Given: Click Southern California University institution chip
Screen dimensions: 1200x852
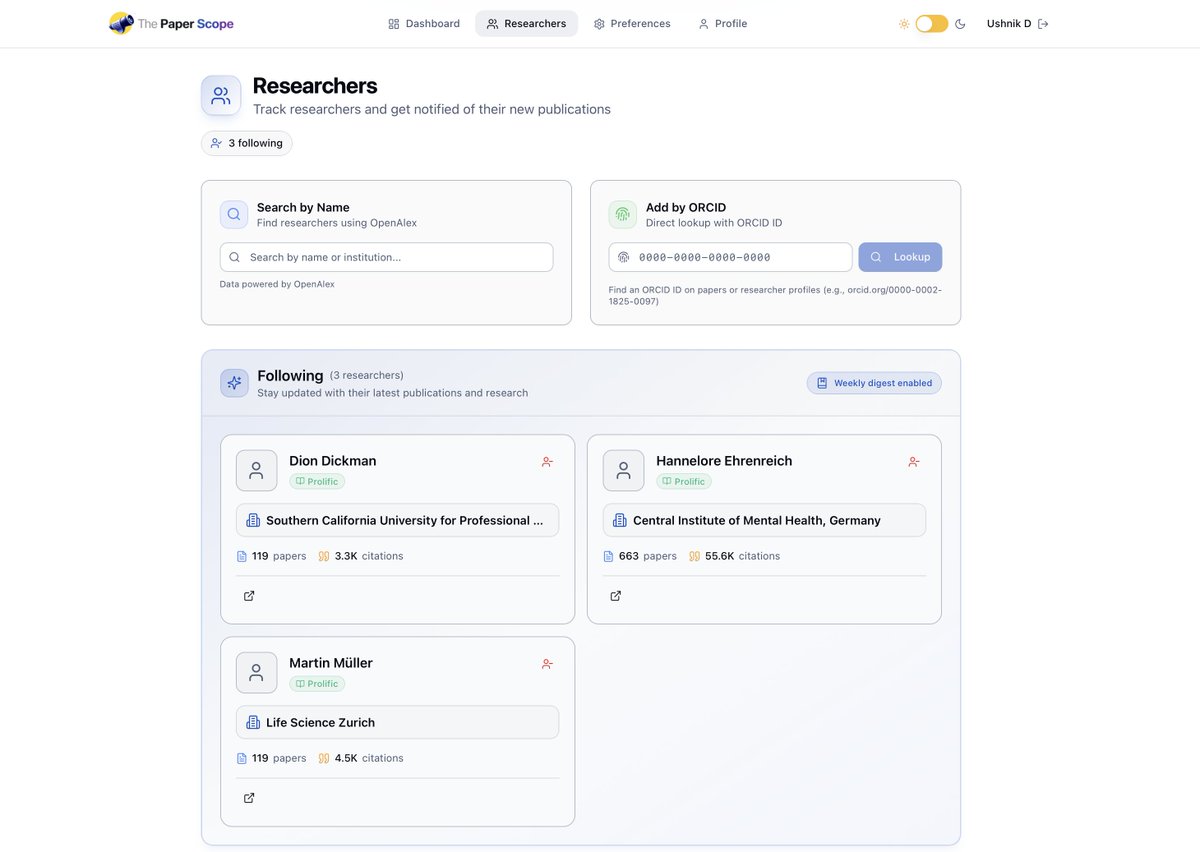Looking at the screenshot, I should [397, 520].
